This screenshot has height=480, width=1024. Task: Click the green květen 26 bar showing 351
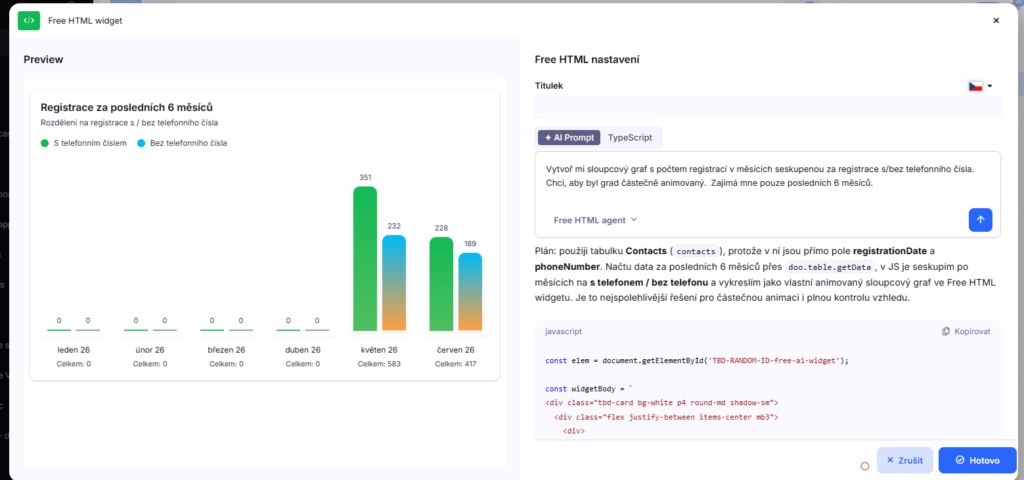click(365, 259)
